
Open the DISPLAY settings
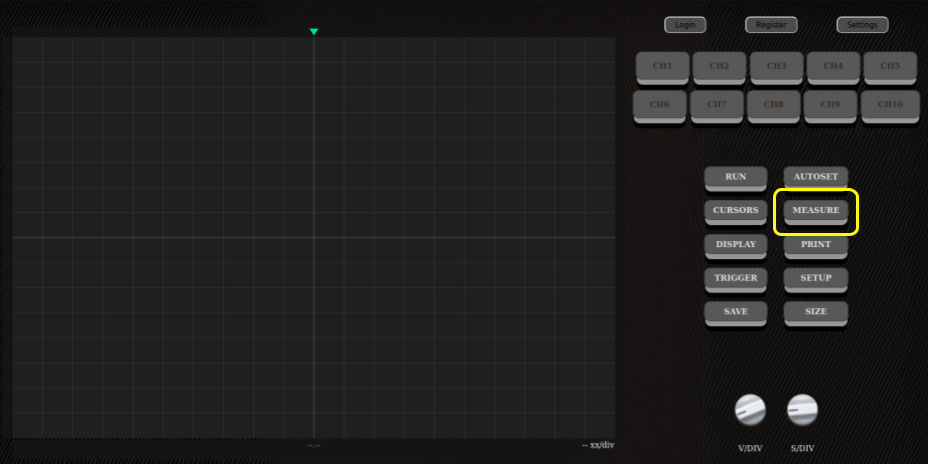click(736, 244)
